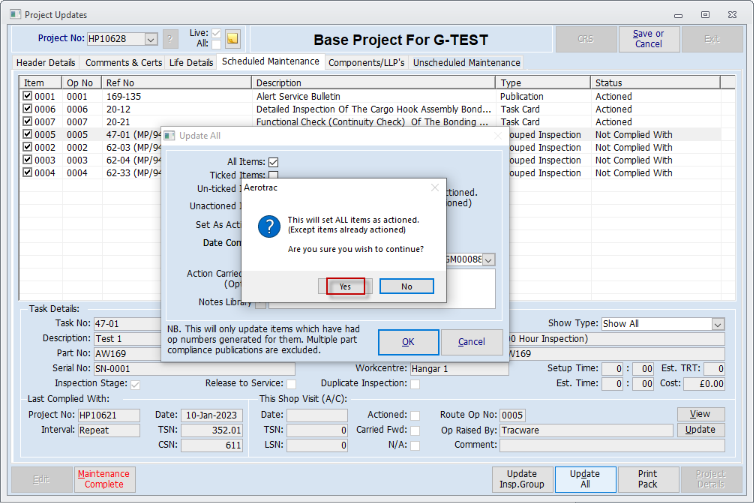This screenshot has width=754, height=503.
Task: Untick the checkbox for item 0004
Action: point(27,172)
